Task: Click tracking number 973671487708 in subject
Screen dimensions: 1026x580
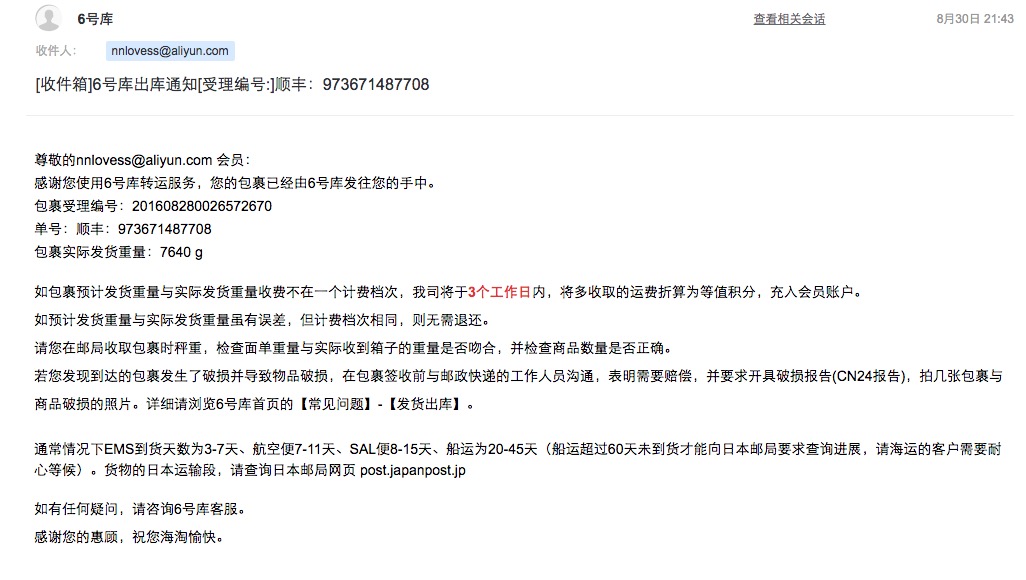Action: point(376,84)
